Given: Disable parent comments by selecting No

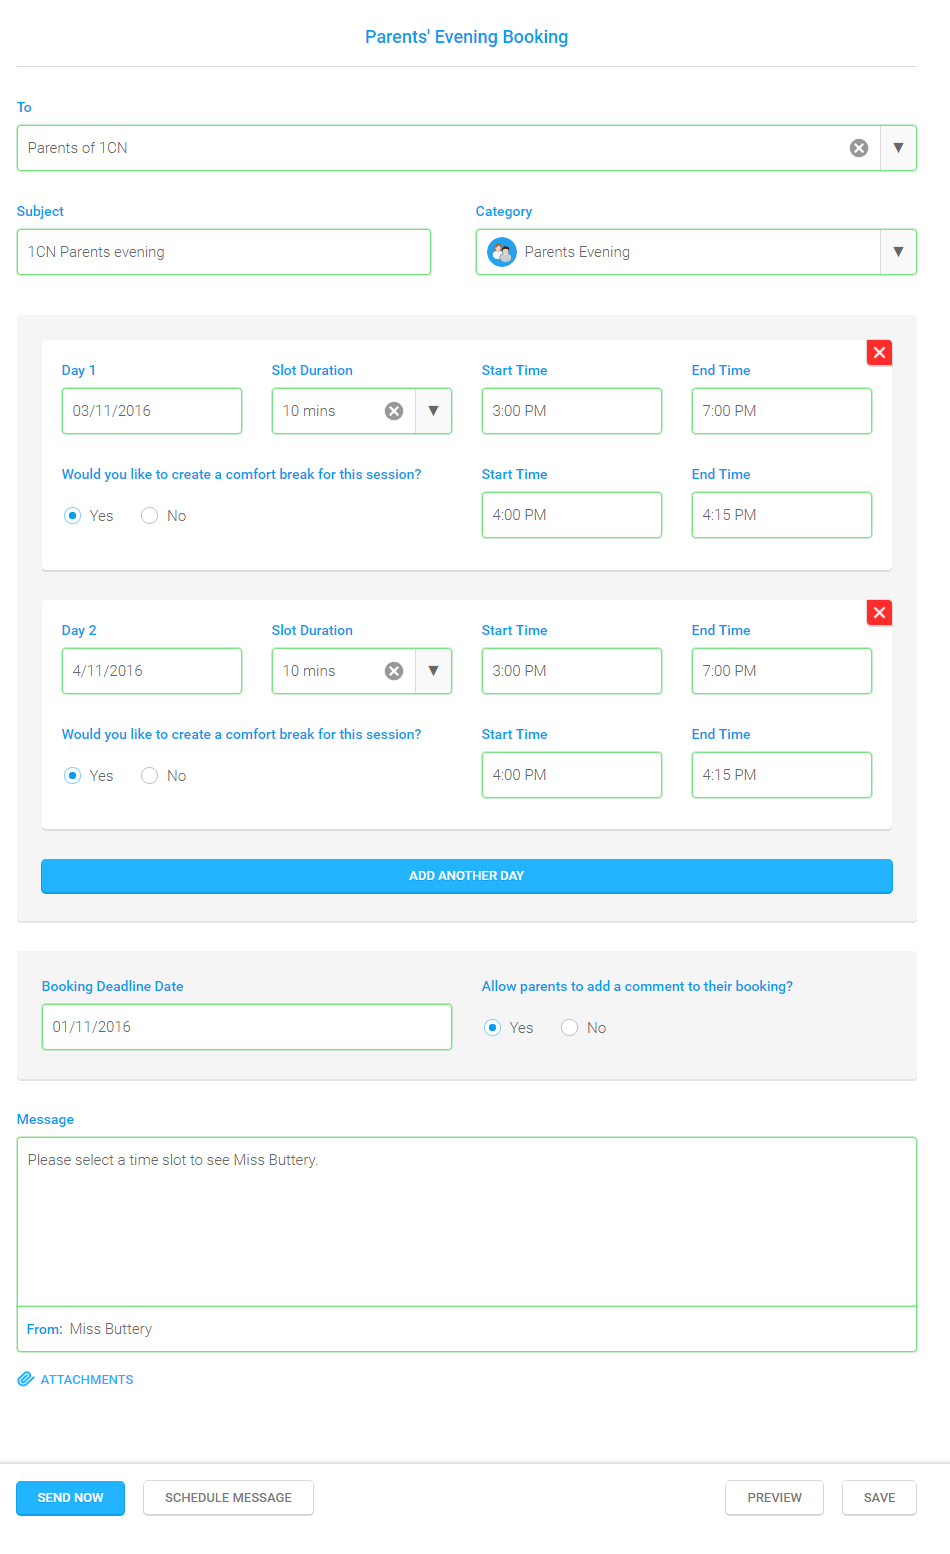Looking at the screenshot, I should 569,1027.
